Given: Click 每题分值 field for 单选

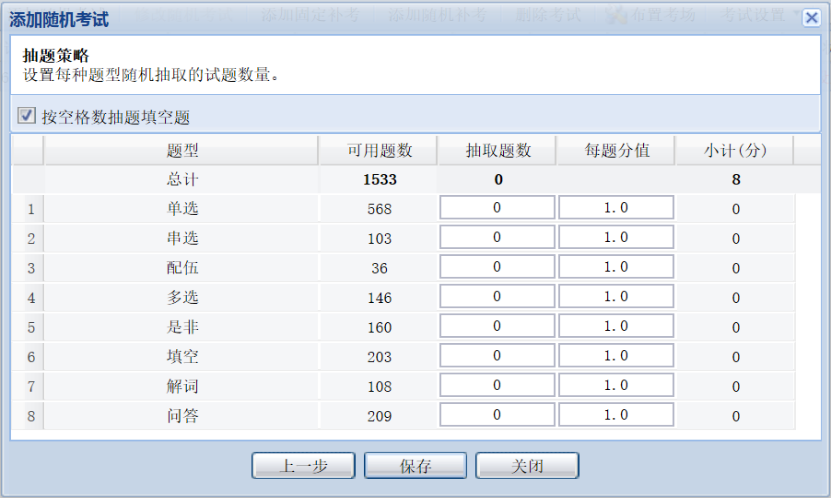Looking at the screenshot, I should [x=616, y=208].
